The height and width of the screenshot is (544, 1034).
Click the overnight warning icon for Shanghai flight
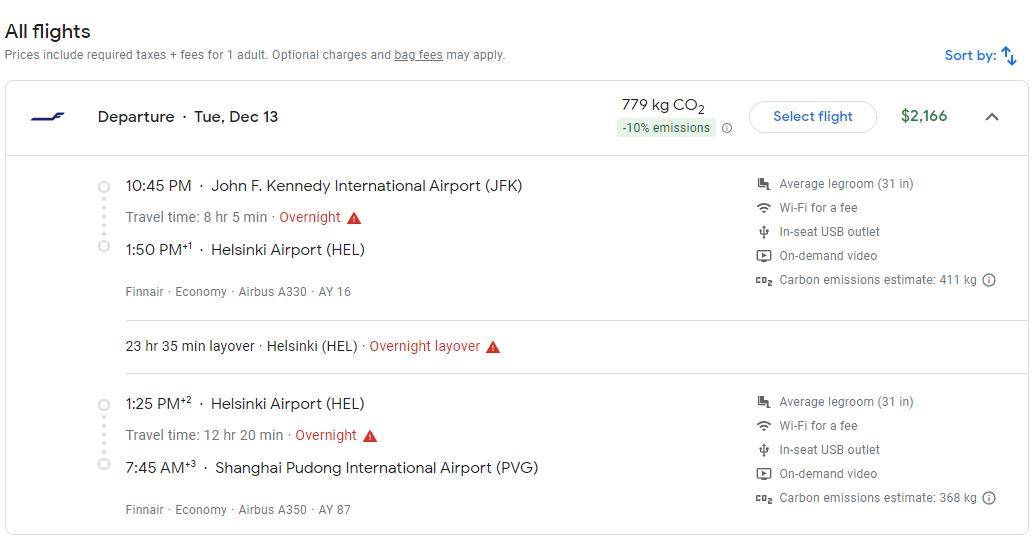pyautogui.click(x=370, y=436)
